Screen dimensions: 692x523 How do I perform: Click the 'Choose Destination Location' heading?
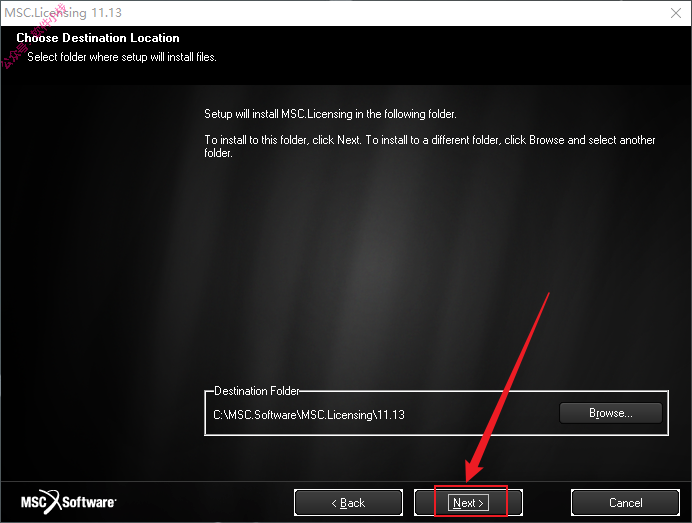click(x=98, y=38)
